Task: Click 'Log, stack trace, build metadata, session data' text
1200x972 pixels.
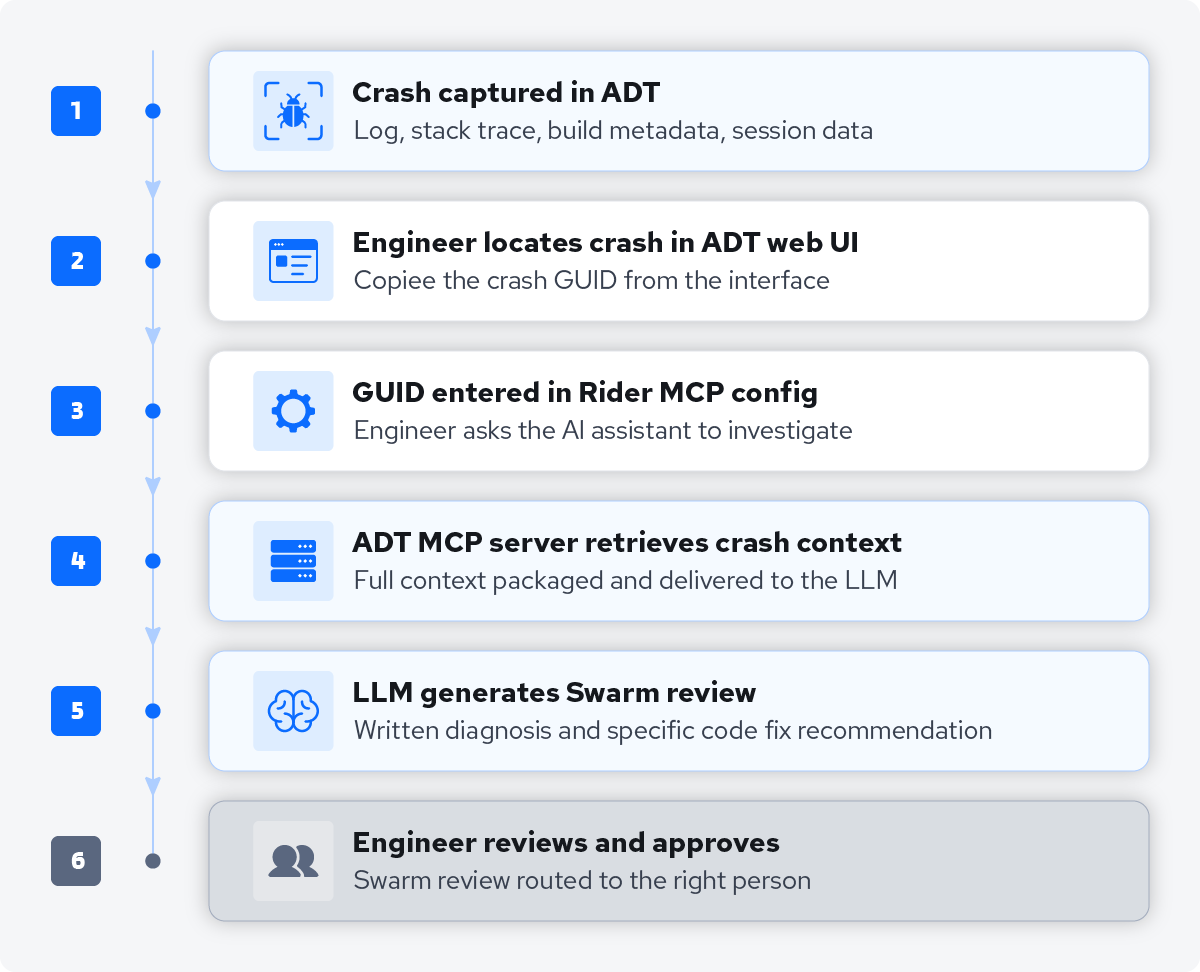Action: click(613, 130)
